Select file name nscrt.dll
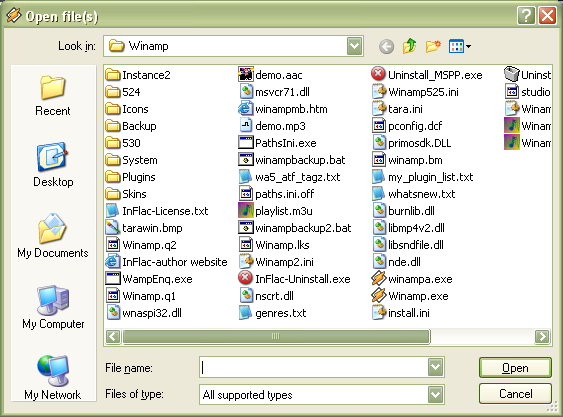This screenshot has width=563, height=417. point(274,296)
